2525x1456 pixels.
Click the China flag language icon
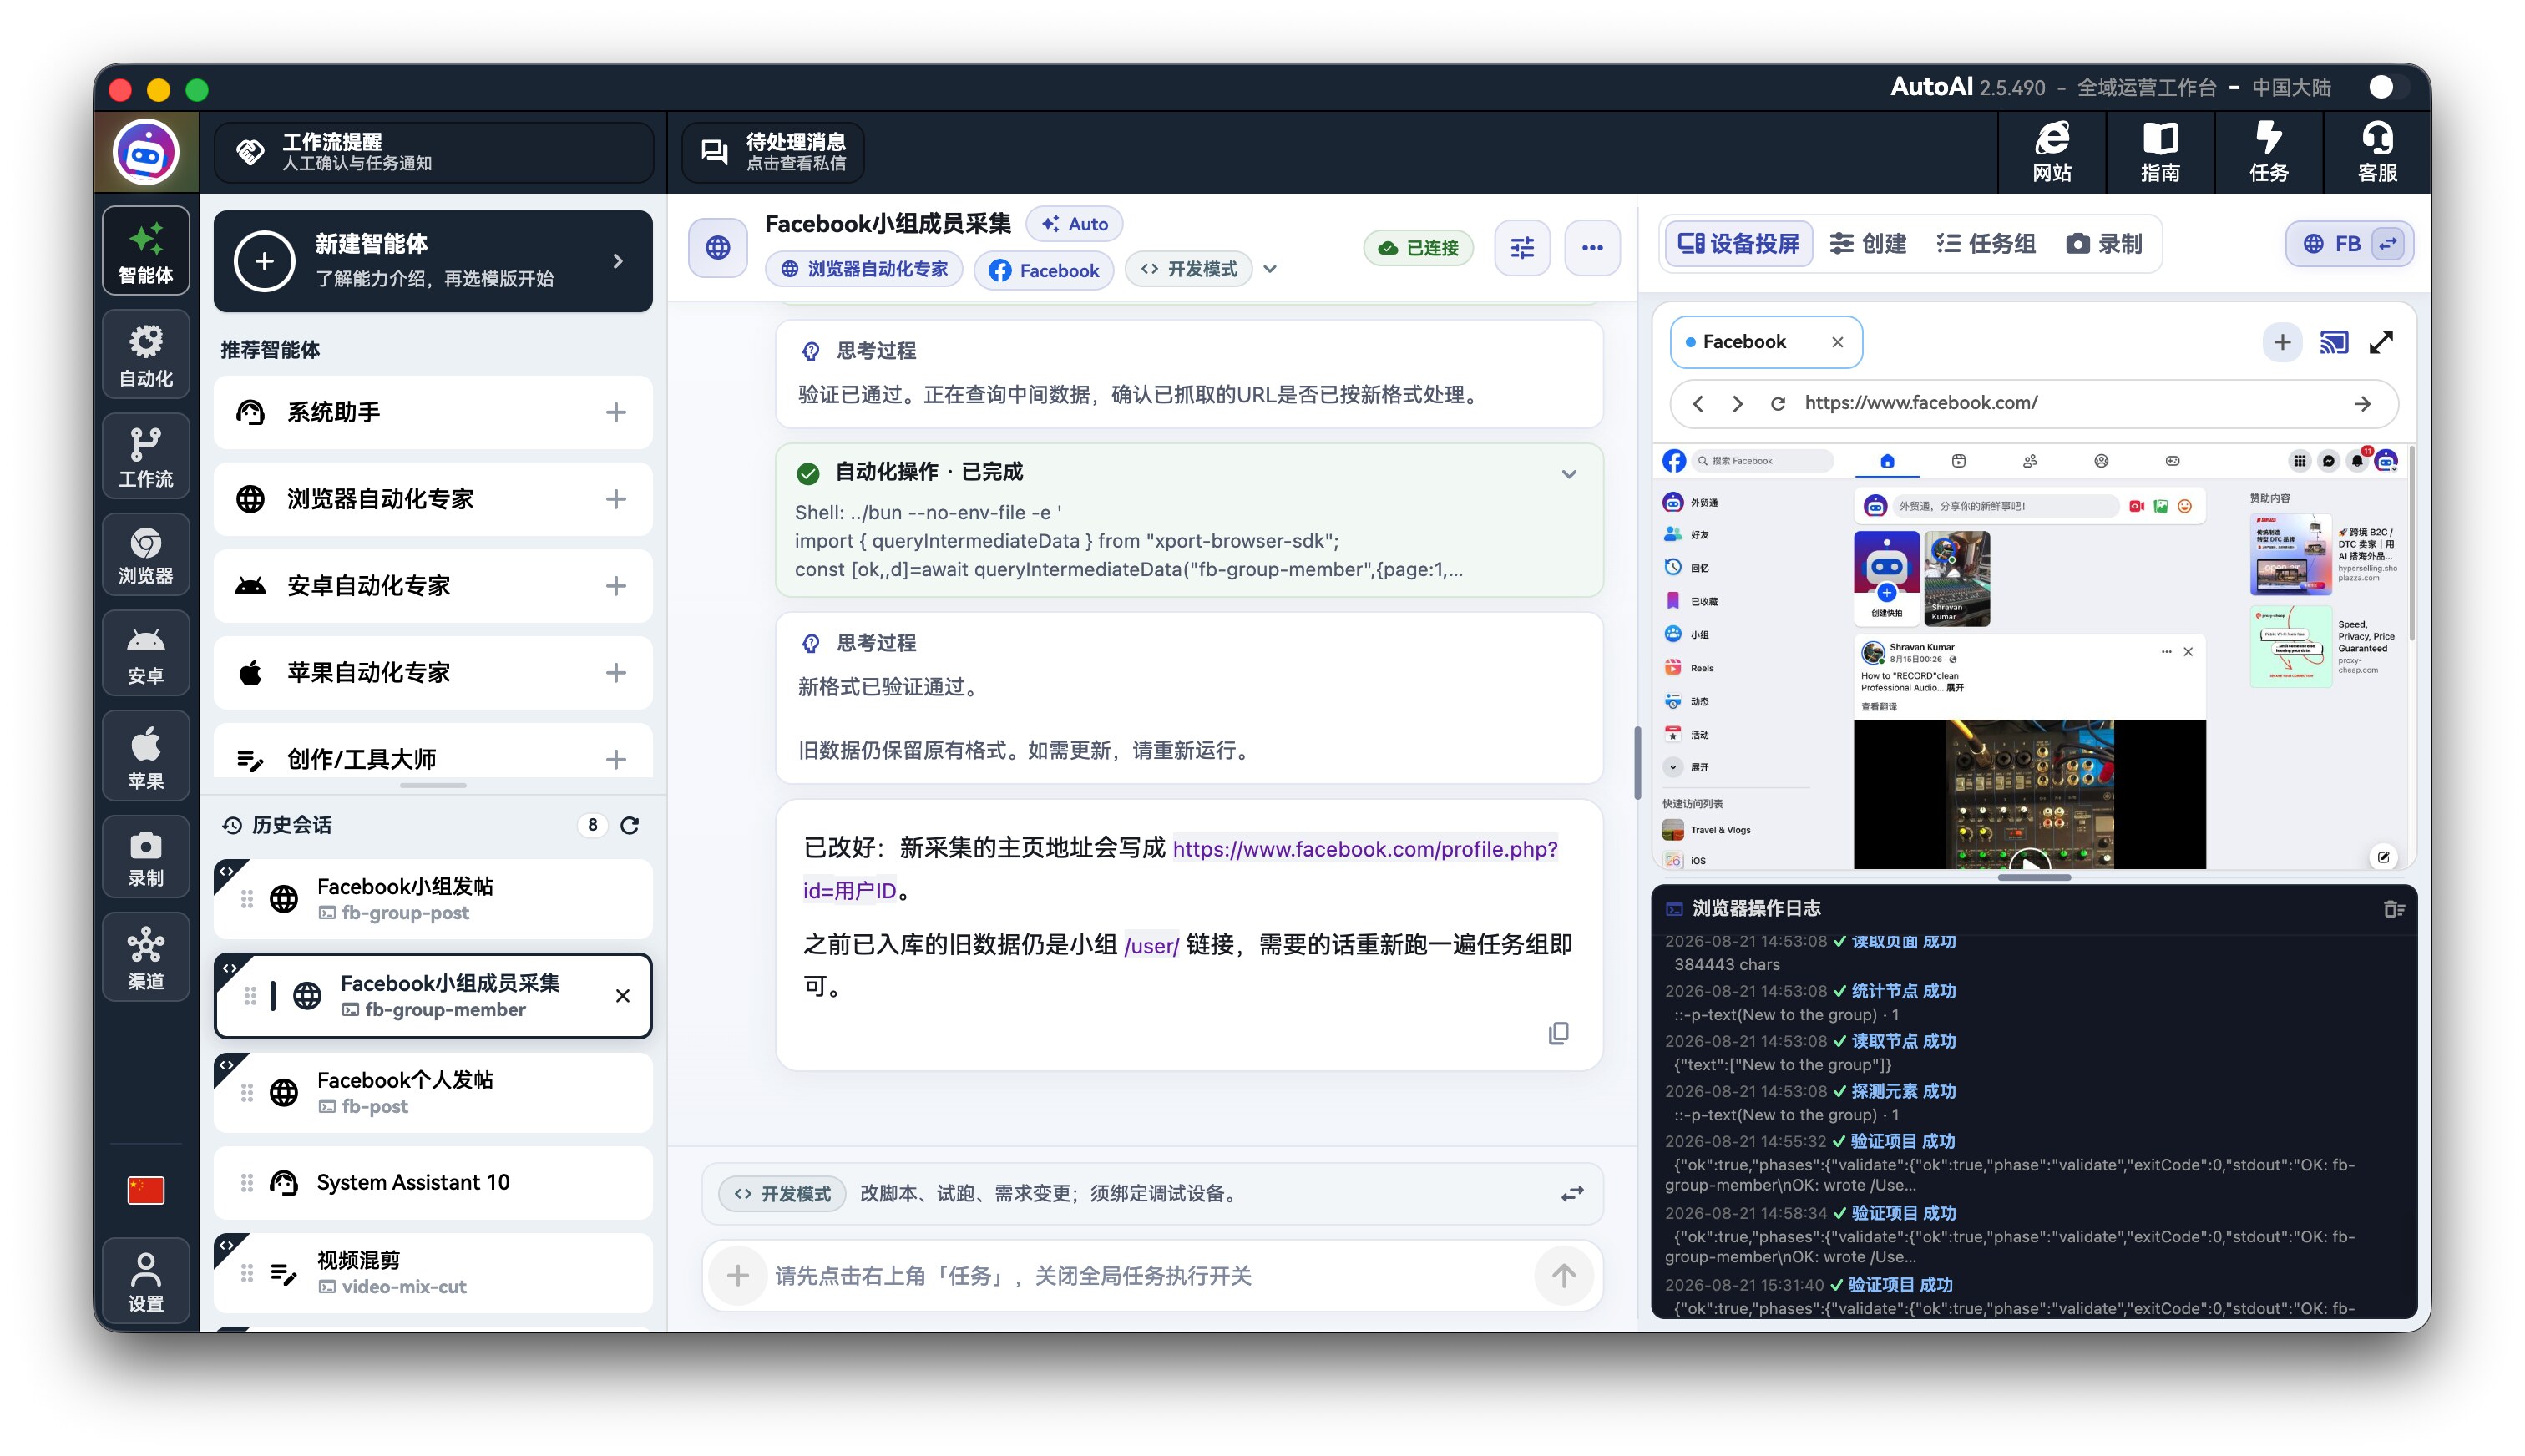146,1190
